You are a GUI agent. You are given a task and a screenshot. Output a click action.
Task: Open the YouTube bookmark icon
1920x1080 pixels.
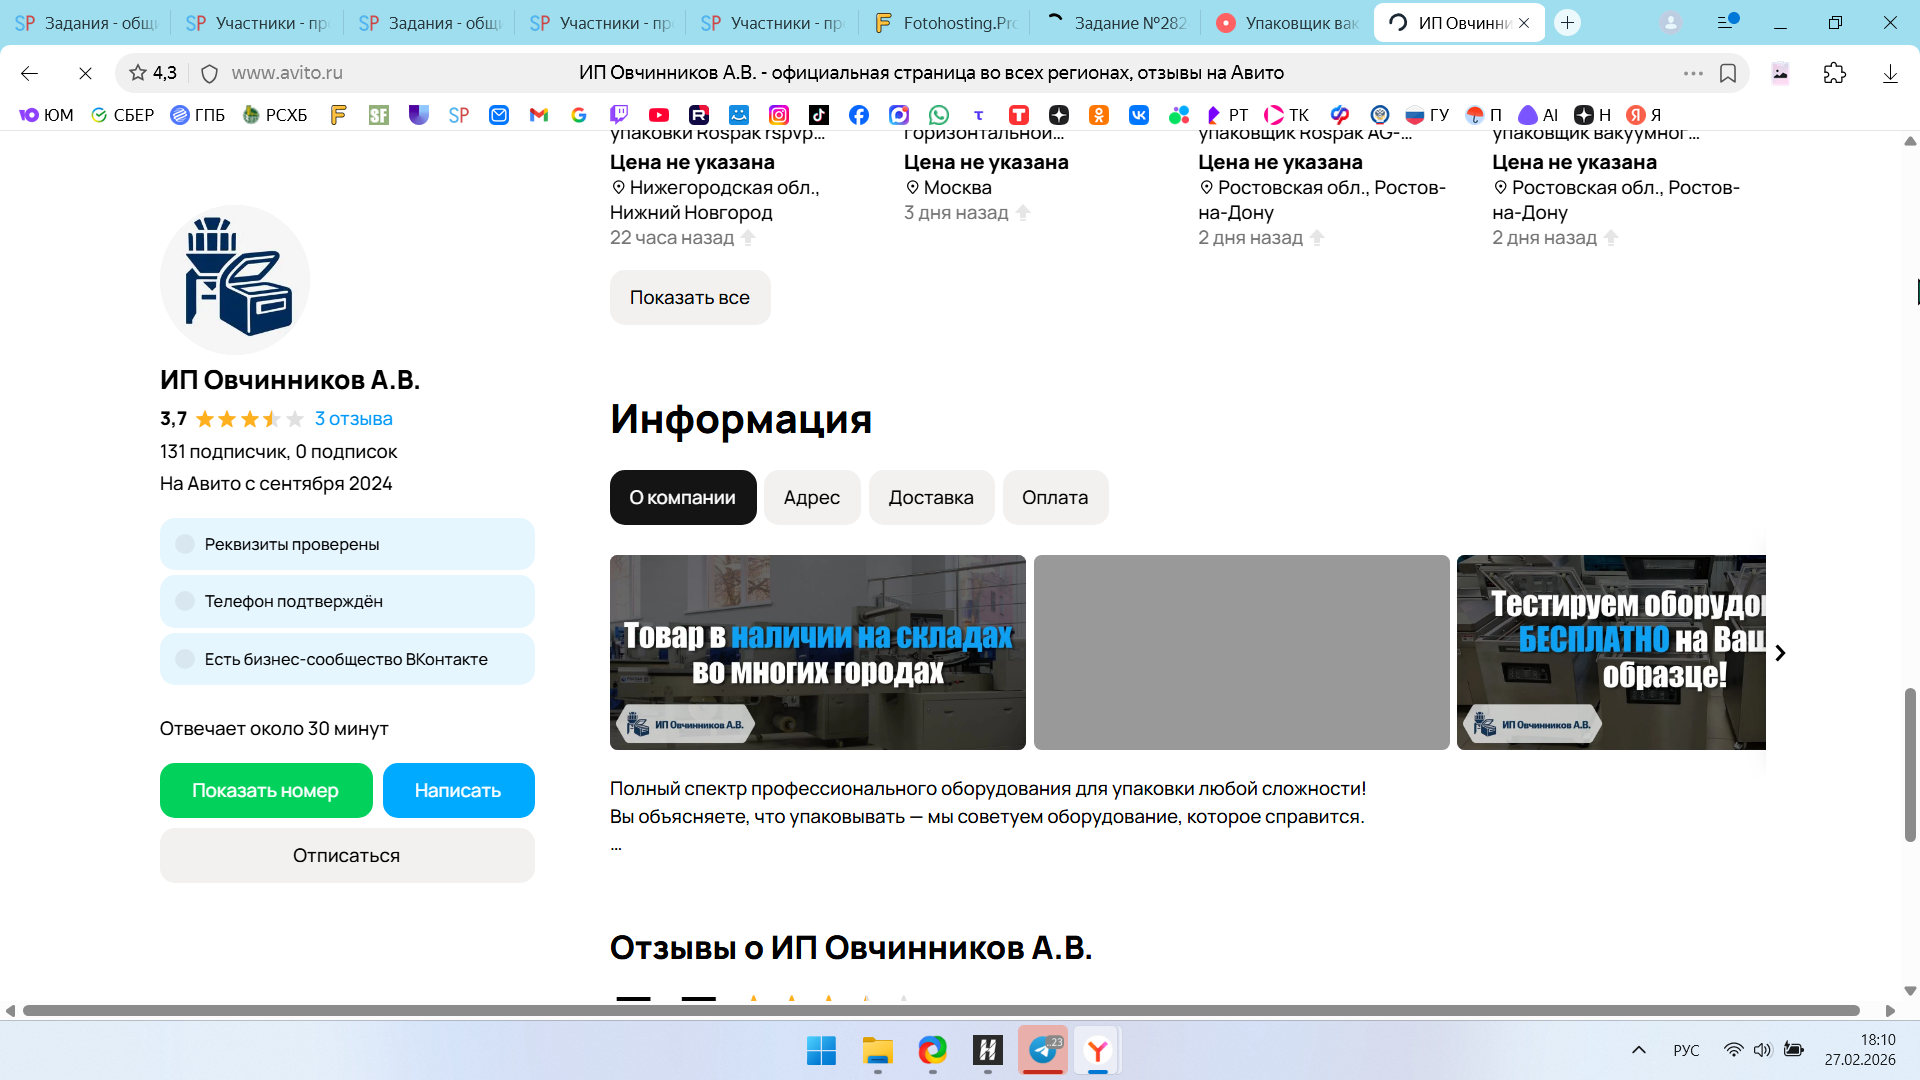[658, 115]
